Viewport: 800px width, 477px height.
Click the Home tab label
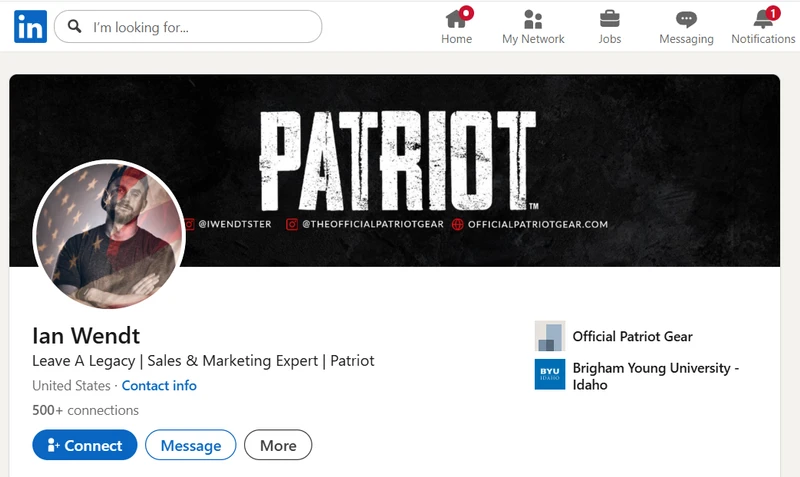[457, 39]
